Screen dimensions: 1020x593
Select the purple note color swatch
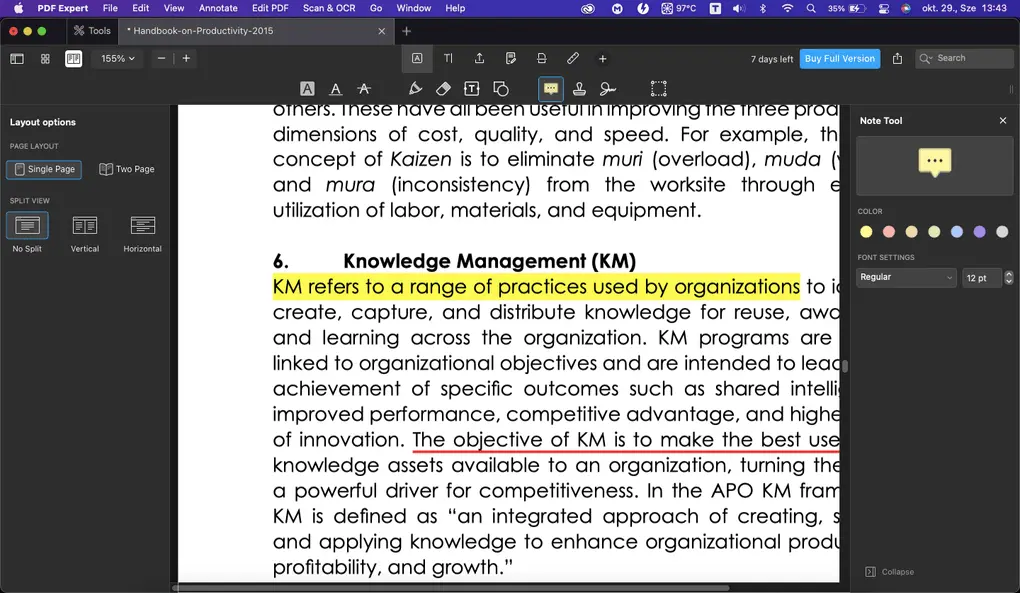(979, 231)
